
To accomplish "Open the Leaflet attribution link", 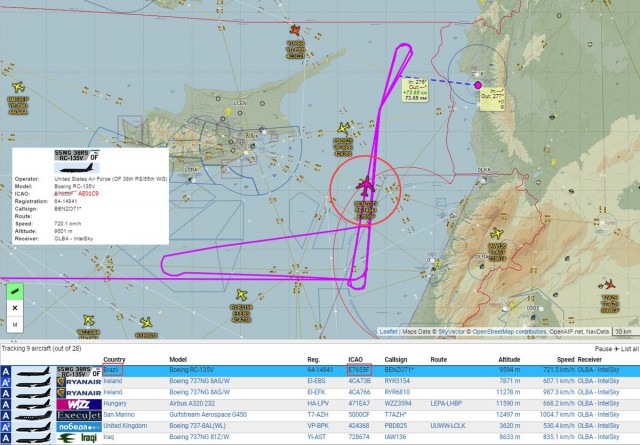I will pos(388,332).
